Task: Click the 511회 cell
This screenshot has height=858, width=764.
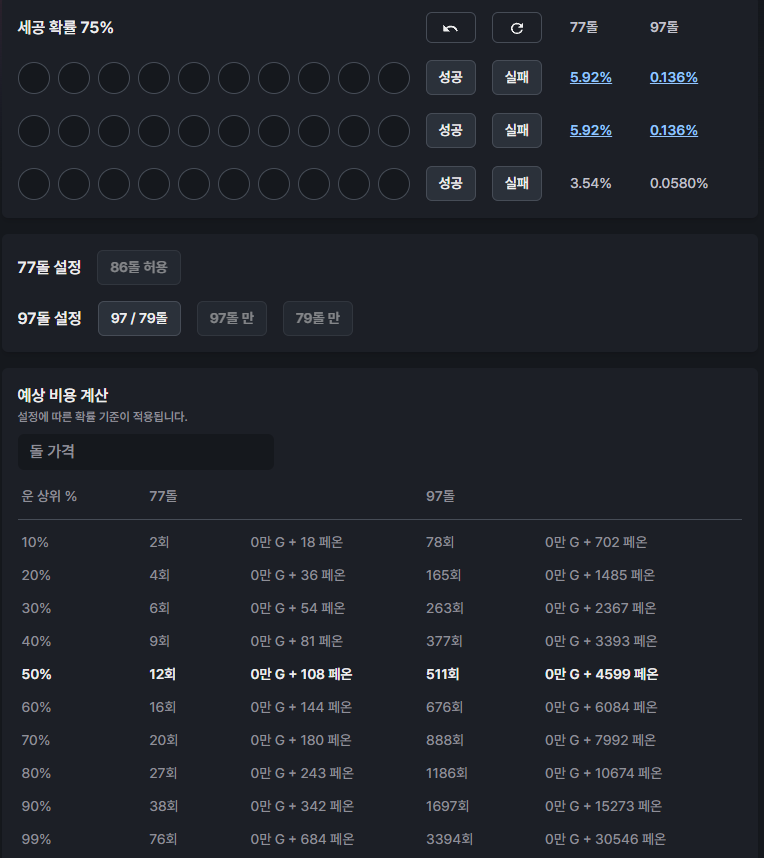Action: [x=443, y=674]
